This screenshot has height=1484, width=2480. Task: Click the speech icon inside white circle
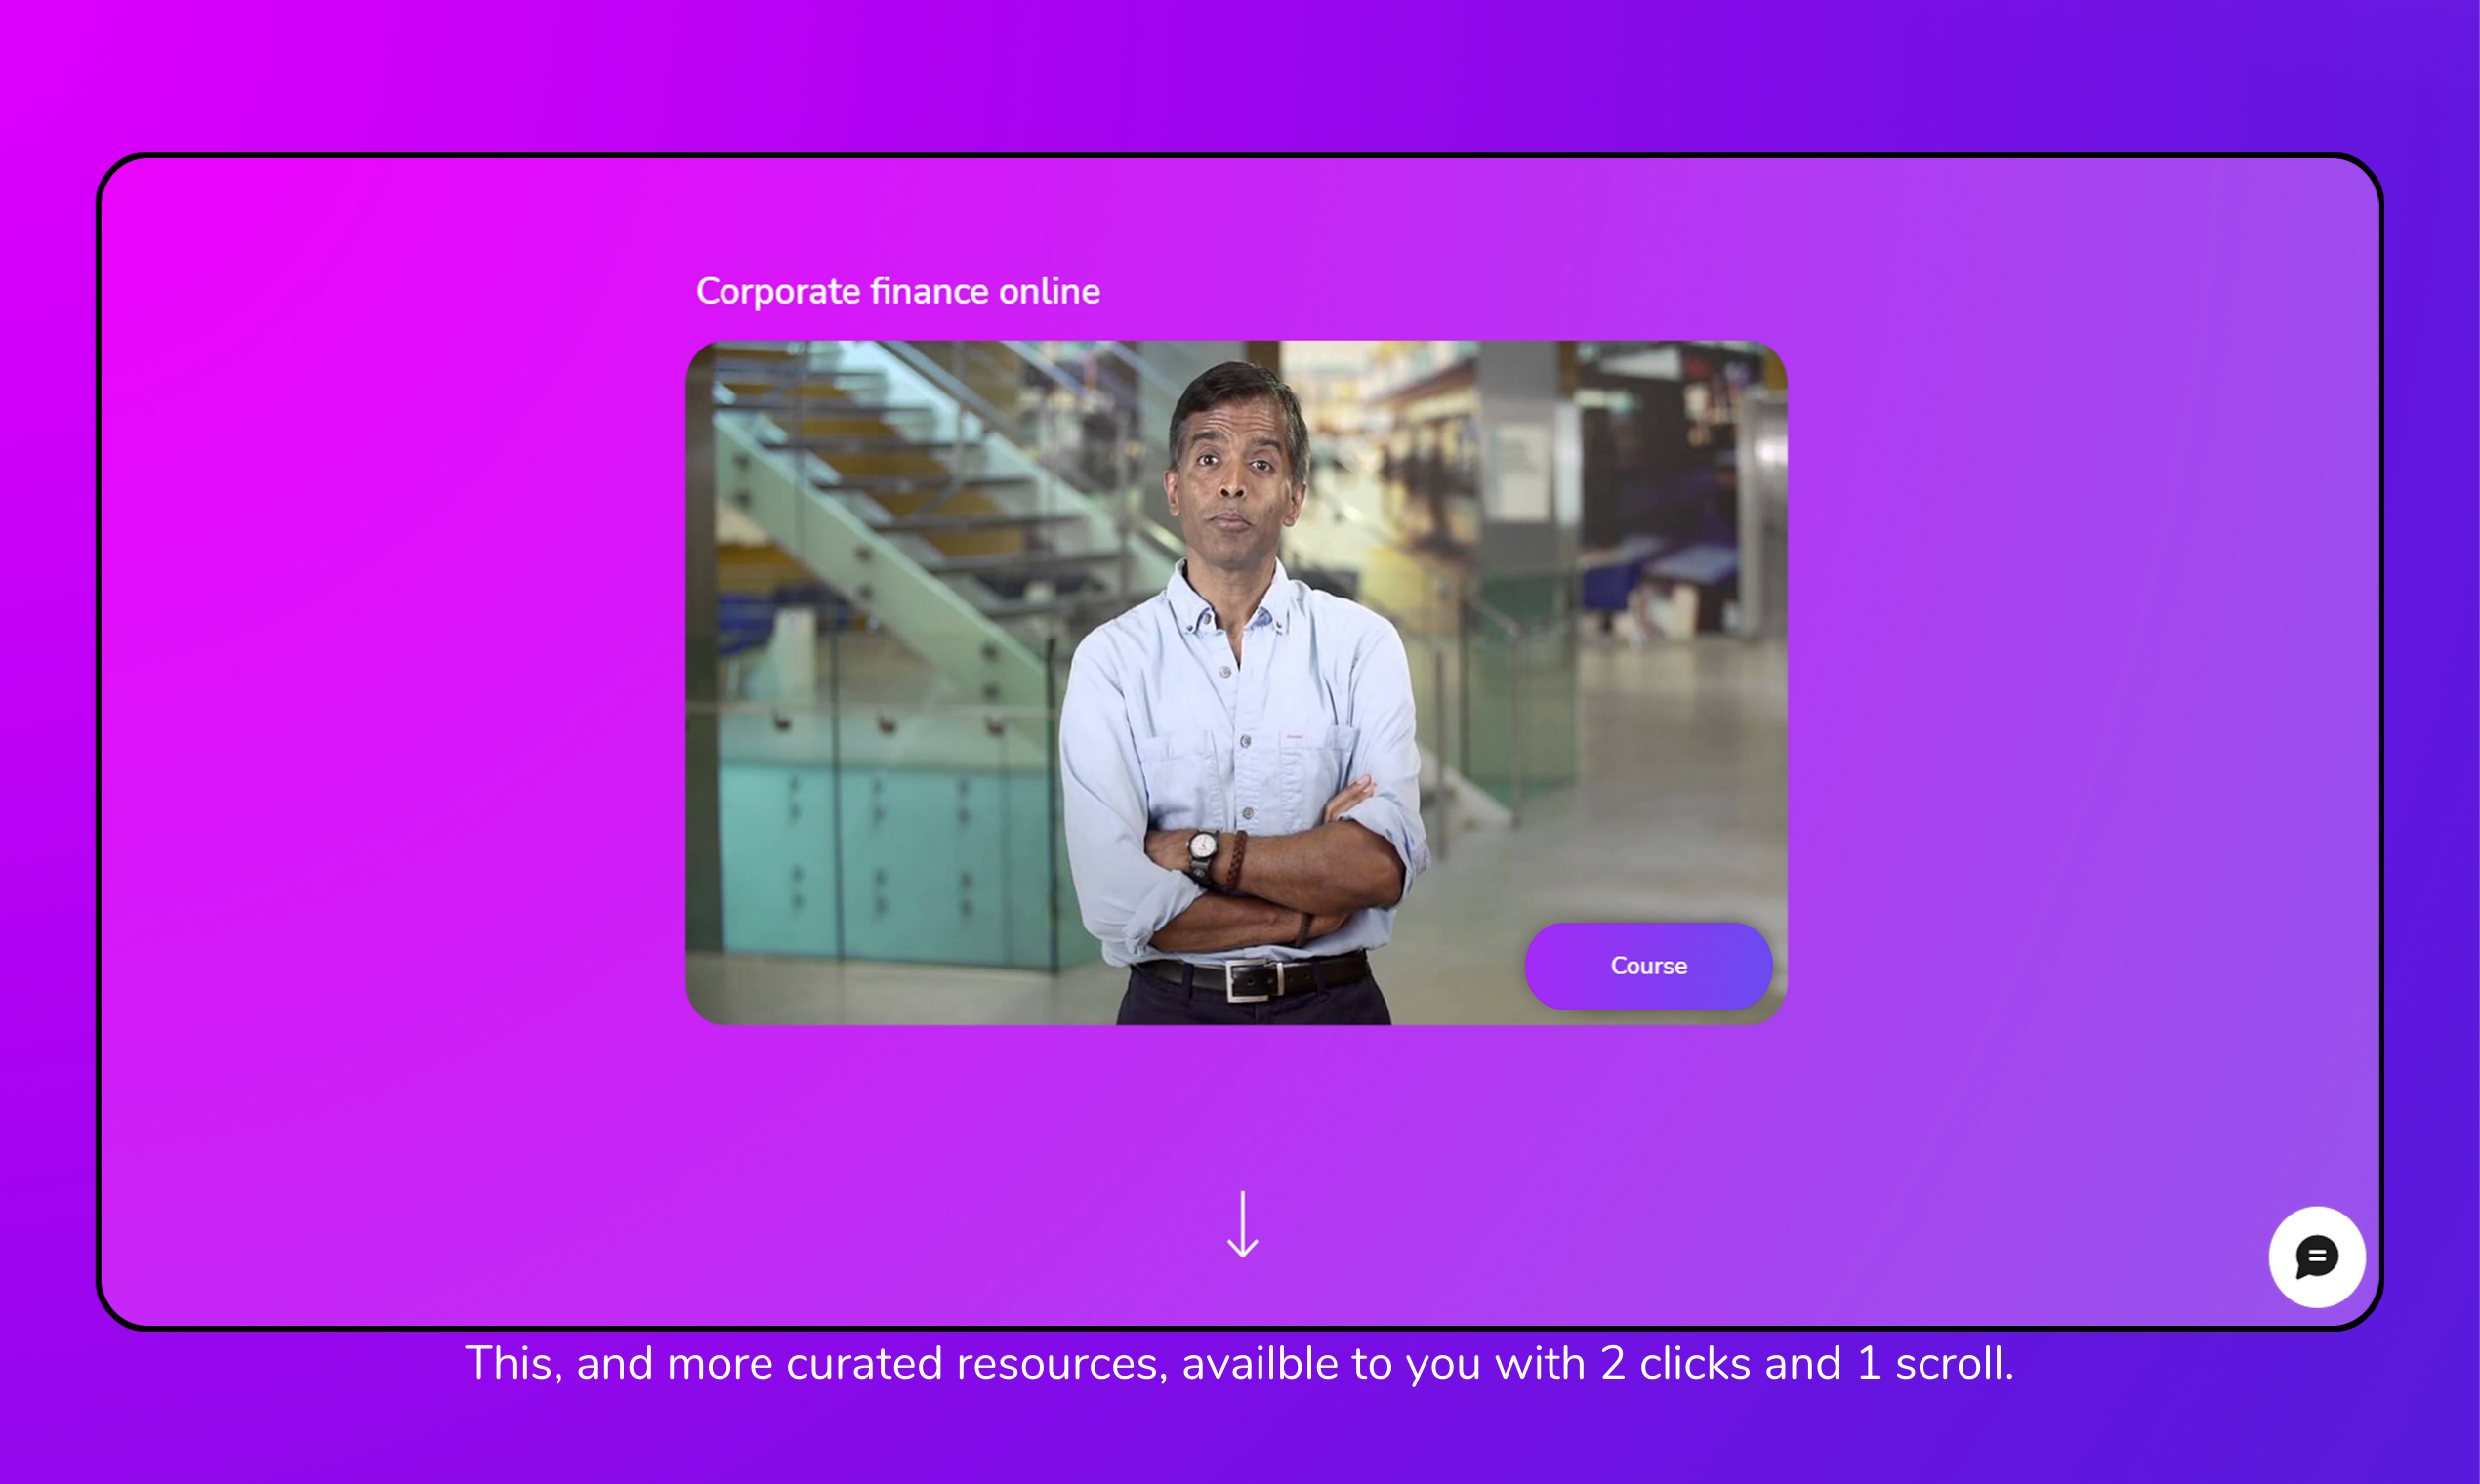pos(2316,1256)
